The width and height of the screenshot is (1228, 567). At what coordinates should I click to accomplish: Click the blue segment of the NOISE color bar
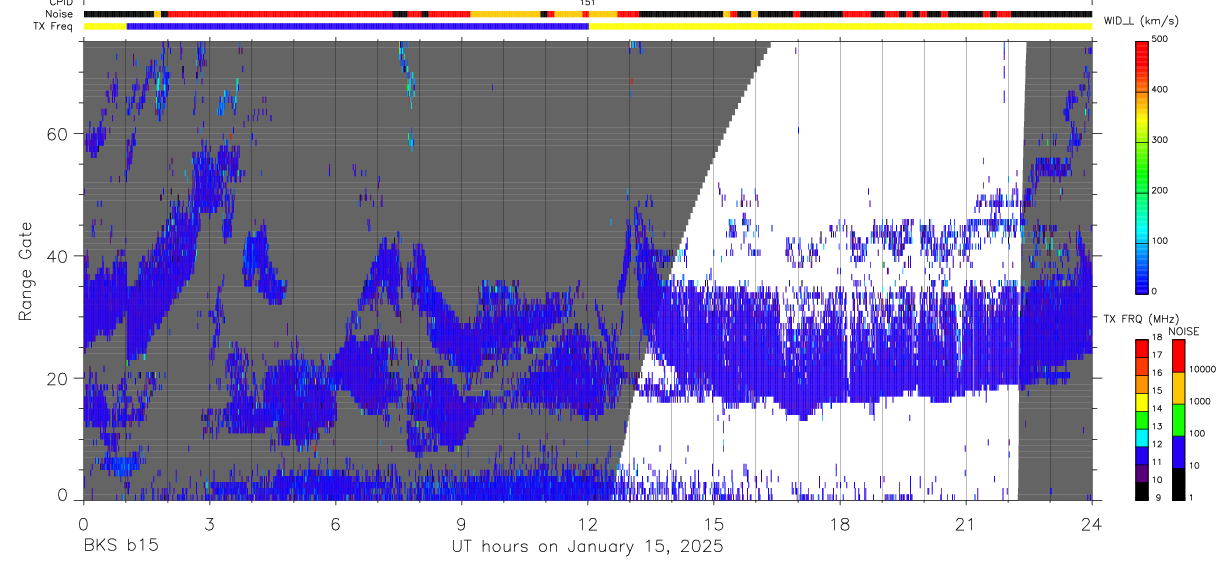coord(1179,452)
